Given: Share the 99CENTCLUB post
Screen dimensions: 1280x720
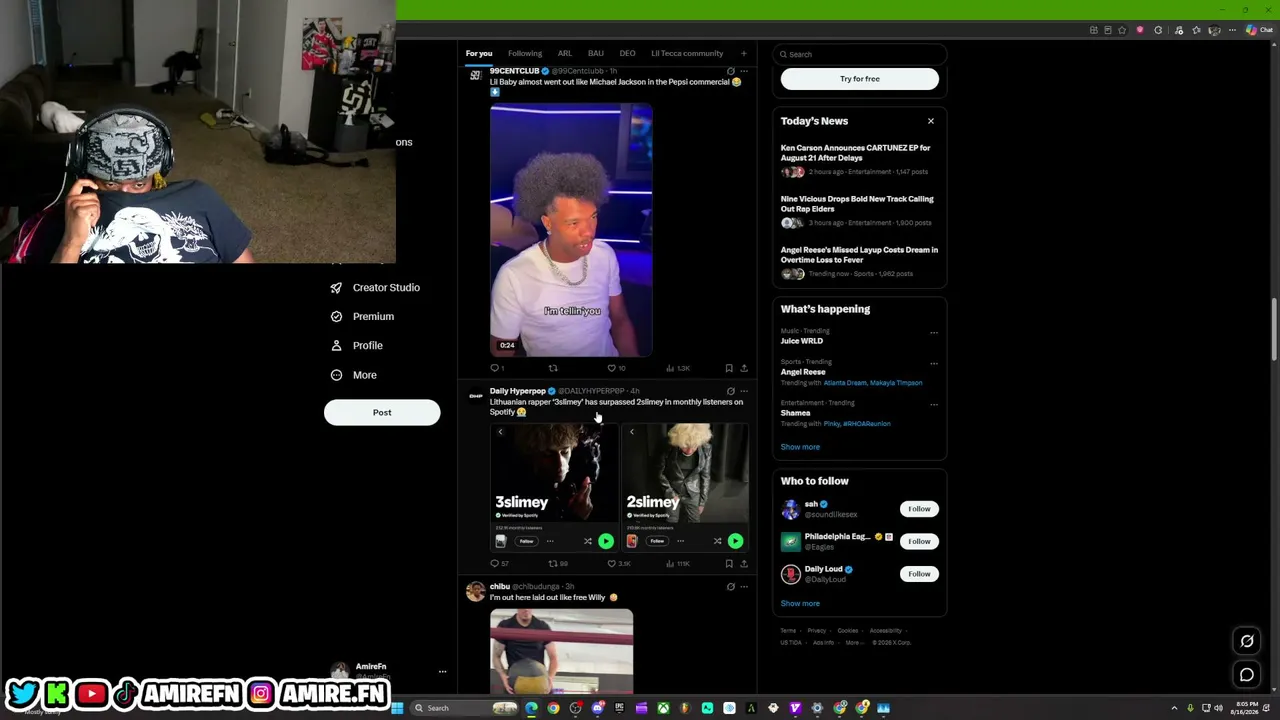Looking at the screenshot, I should [743, 368].
